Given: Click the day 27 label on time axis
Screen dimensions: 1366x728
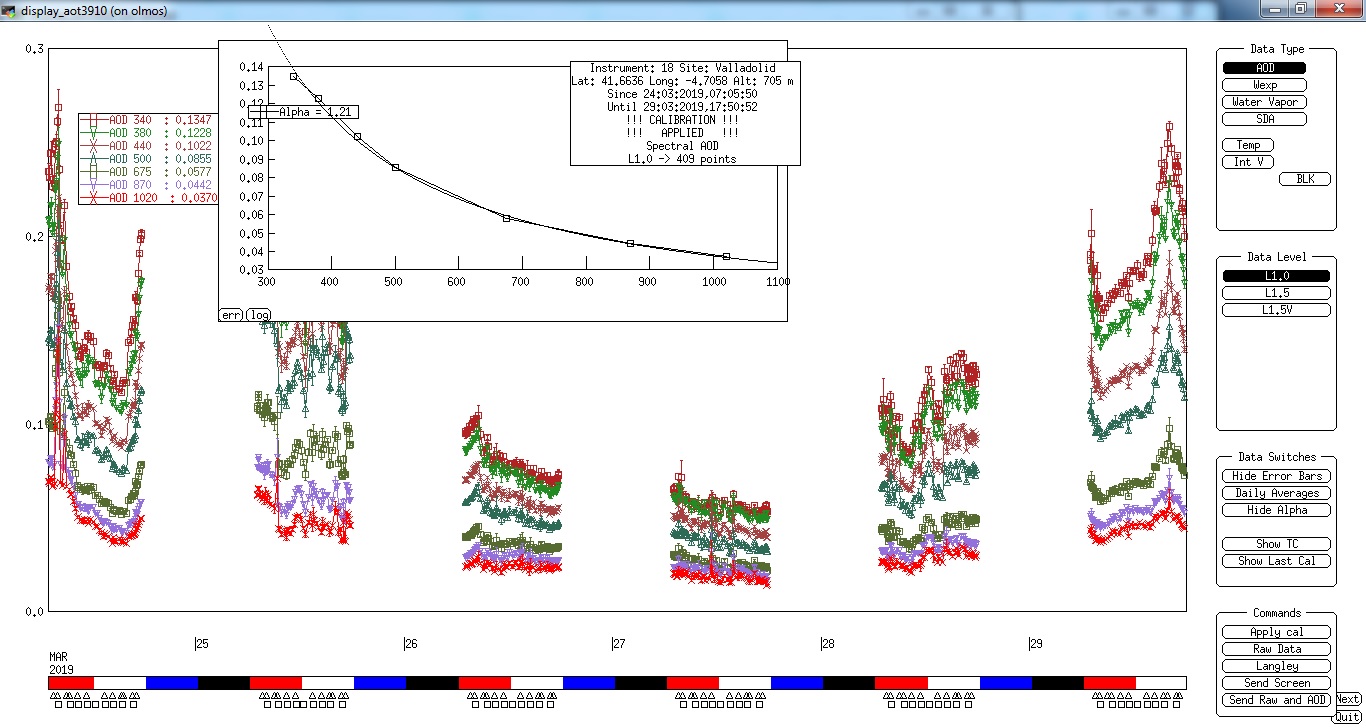Looking at the screenshot, I should 619,644.
